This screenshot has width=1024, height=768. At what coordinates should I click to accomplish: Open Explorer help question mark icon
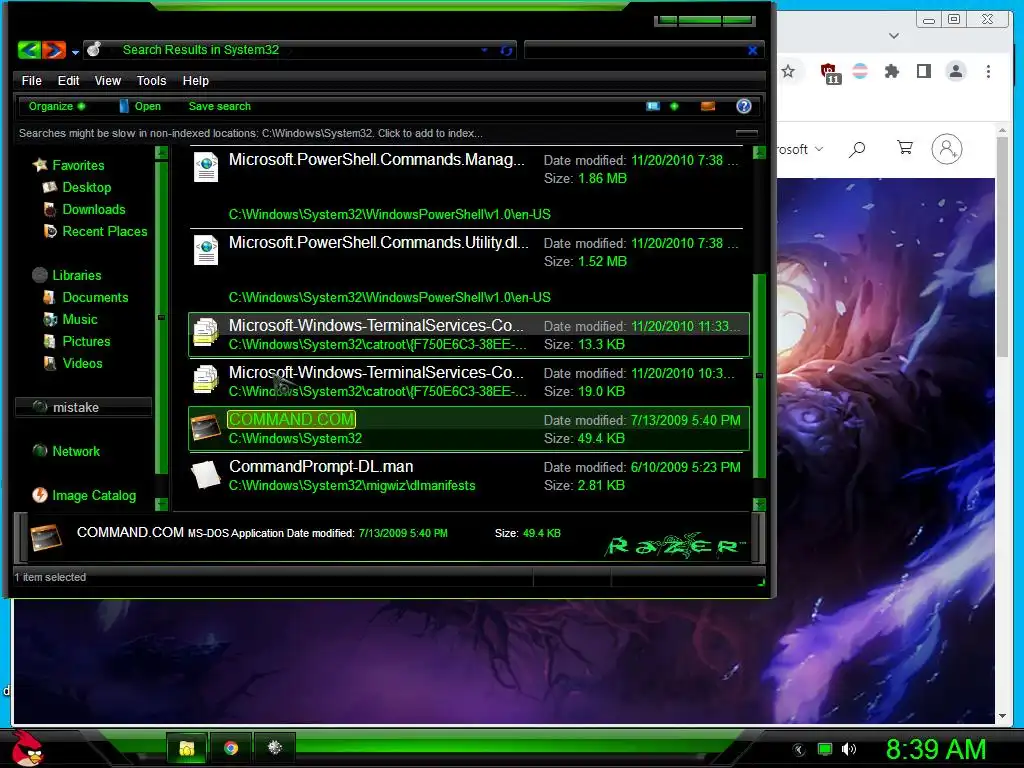(x=744, y=106)
